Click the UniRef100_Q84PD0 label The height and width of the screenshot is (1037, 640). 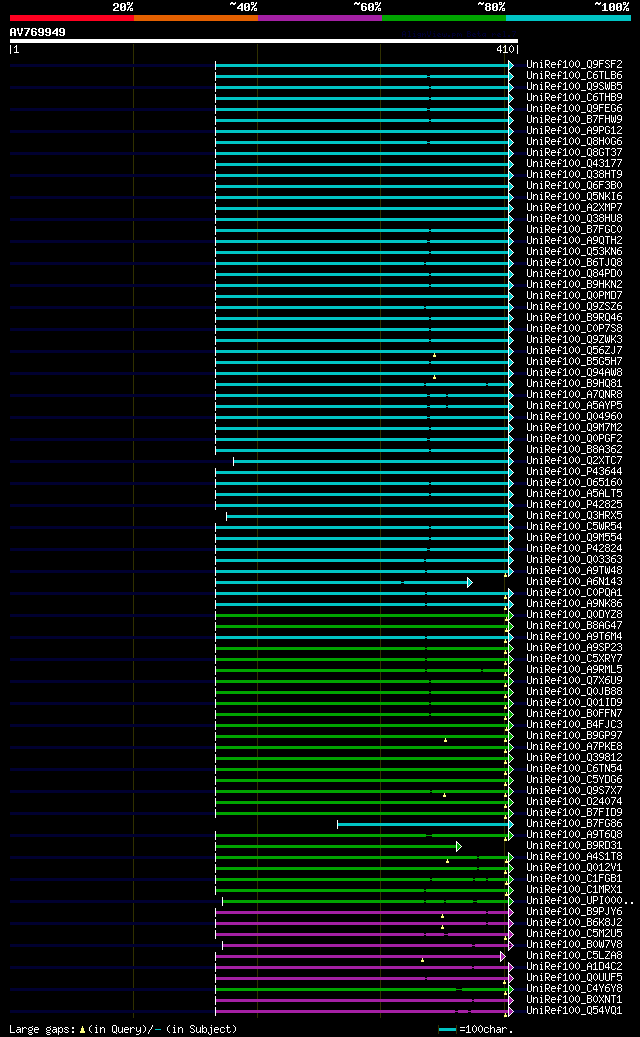click(574, 274)
